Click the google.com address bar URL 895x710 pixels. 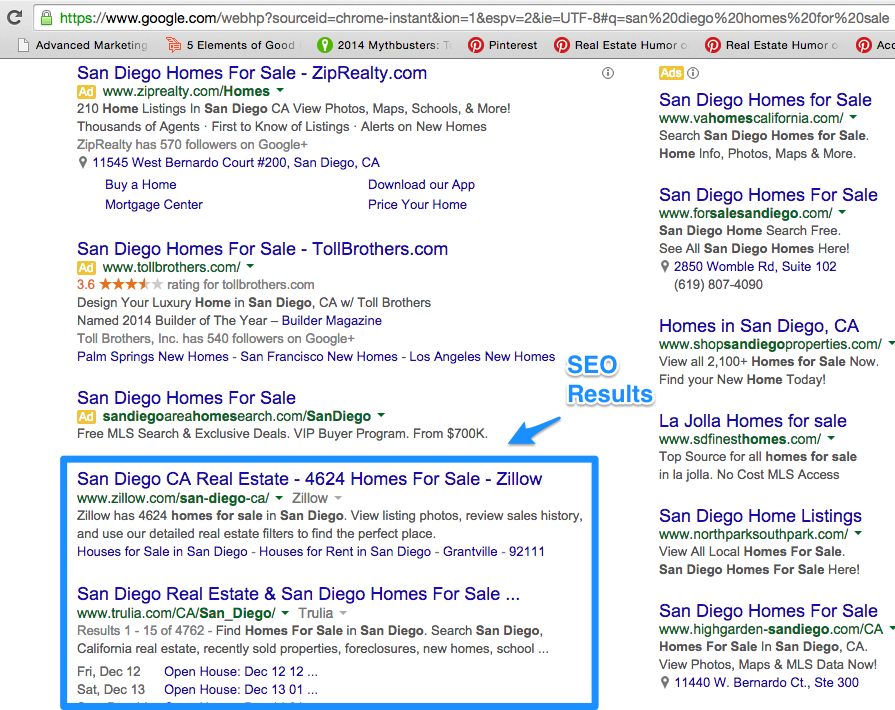click(474, 18)
